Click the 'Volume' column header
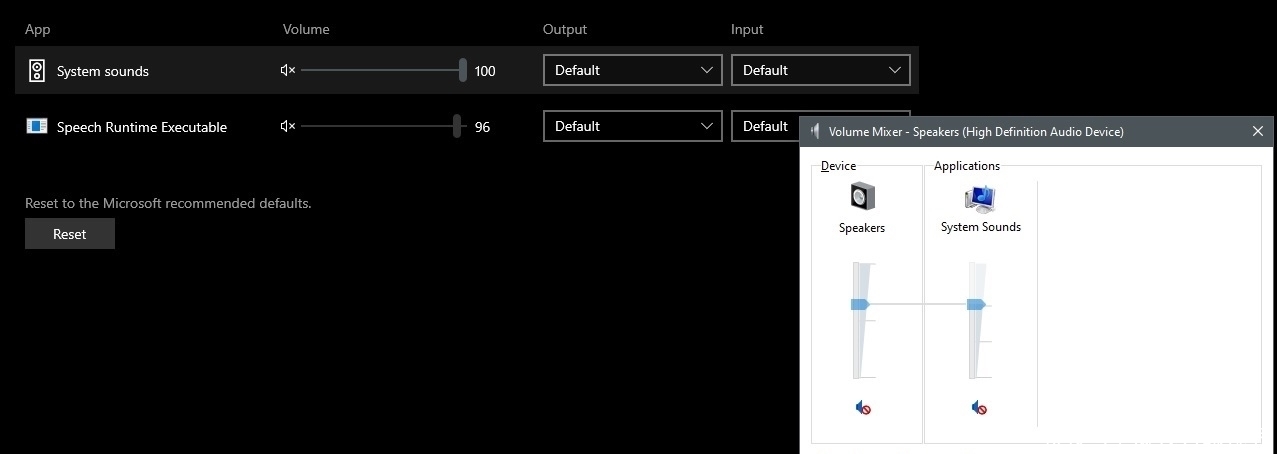 pyautogui.click(x=306, y=29)
